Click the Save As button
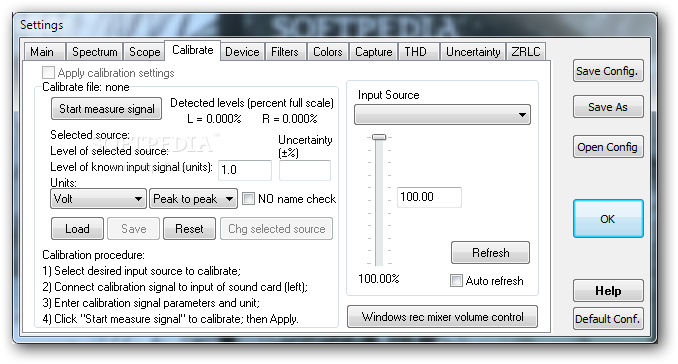Viewport: 678px width, 364px height. pos(608,107)
